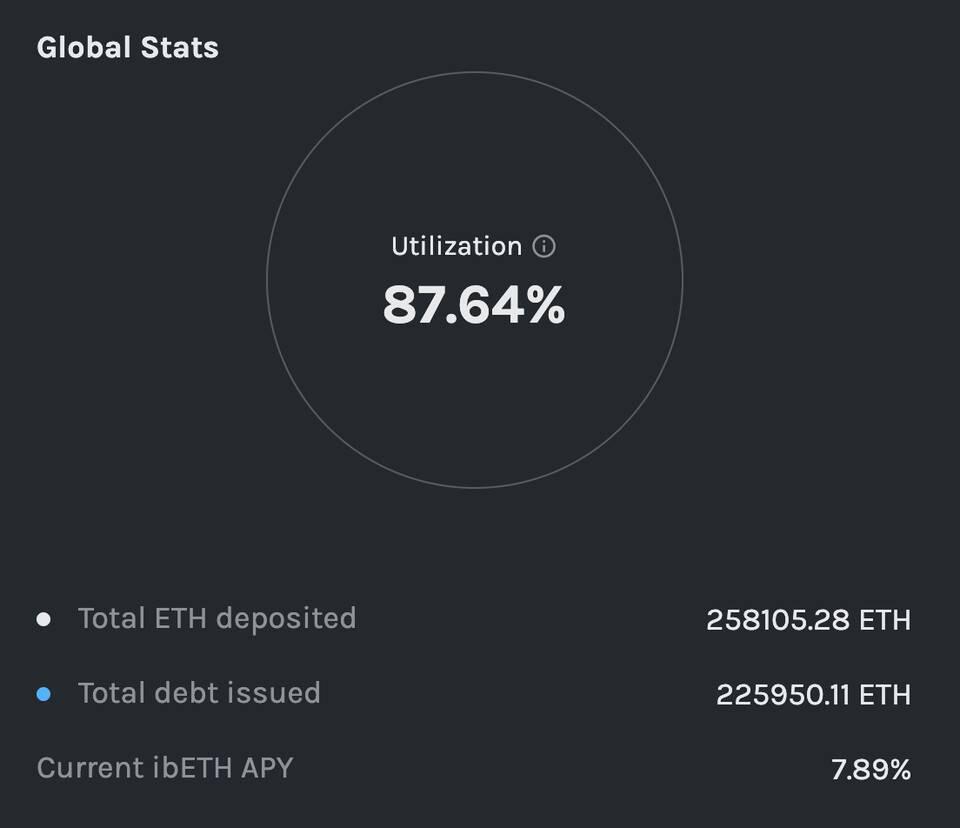Viewport: 960px width, 828px height.
Task: Select the 7.89% APY value
Action: pyautogui.click(x=870, y=770)
